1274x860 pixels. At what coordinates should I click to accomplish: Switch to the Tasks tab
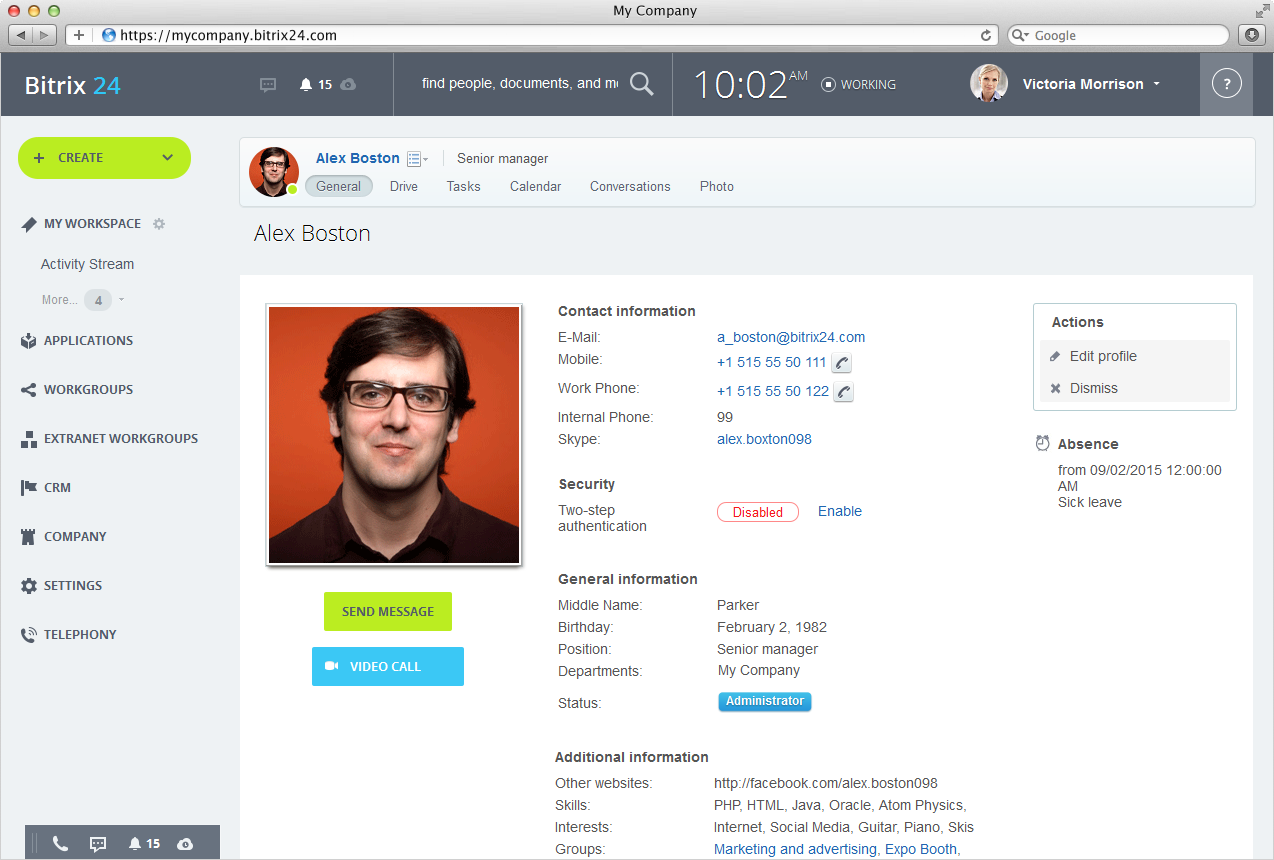pos(463,186)
